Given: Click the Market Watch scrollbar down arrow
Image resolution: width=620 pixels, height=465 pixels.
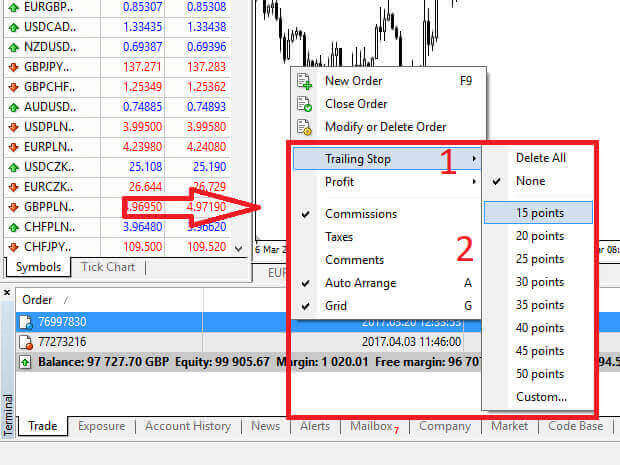Looking at the screenshot, I should (238, 247).
